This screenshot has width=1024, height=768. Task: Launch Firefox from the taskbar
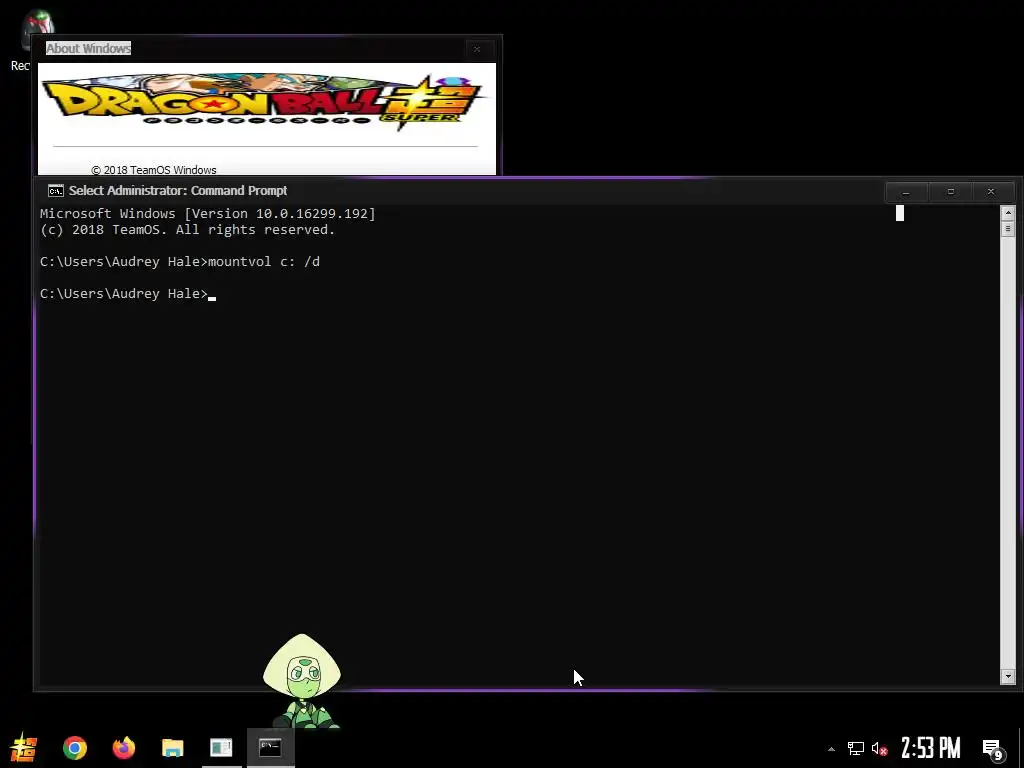123,748
